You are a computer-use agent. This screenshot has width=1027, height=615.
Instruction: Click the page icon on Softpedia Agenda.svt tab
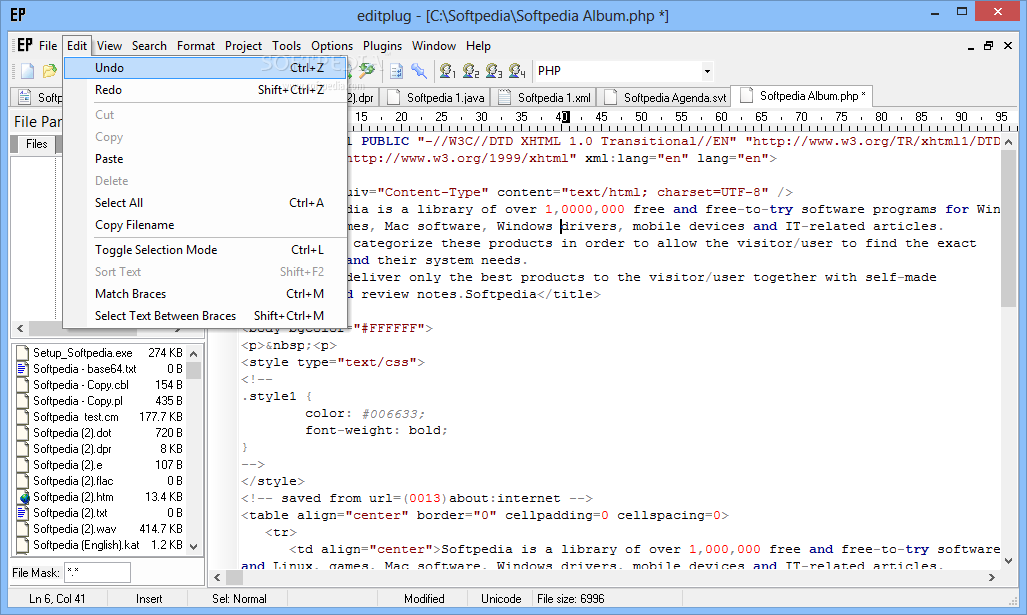(x=610, y=98)
